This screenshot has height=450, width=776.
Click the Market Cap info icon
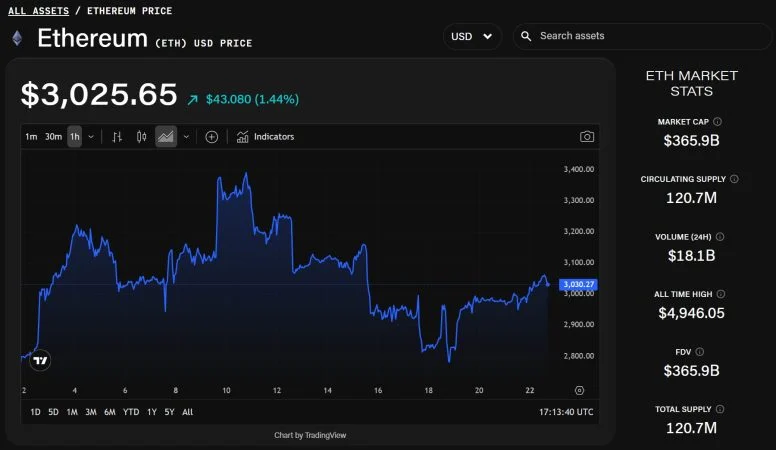click(718, 122)
